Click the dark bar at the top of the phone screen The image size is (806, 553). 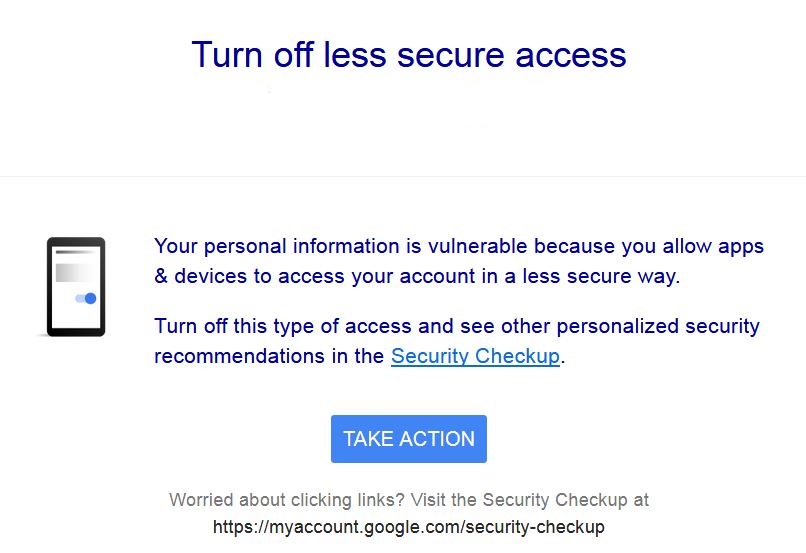click(x=75, y=252)
